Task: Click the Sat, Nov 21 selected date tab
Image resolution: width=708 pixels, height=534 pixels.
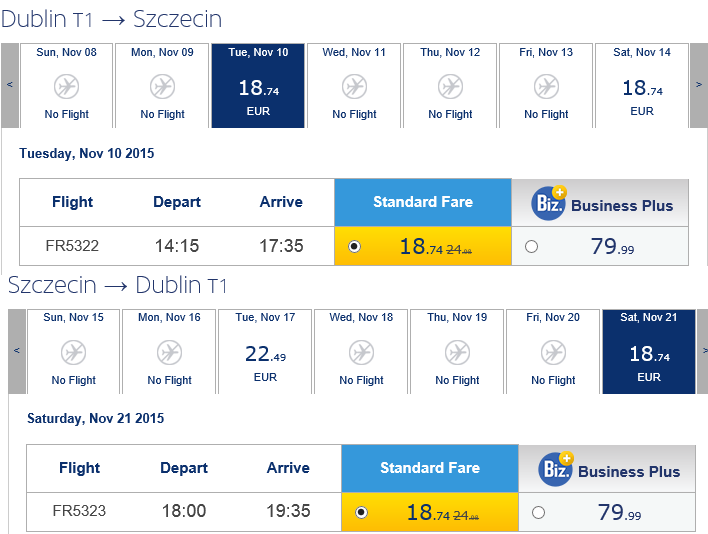Action: pyautogui.click(x=649, y=351)
